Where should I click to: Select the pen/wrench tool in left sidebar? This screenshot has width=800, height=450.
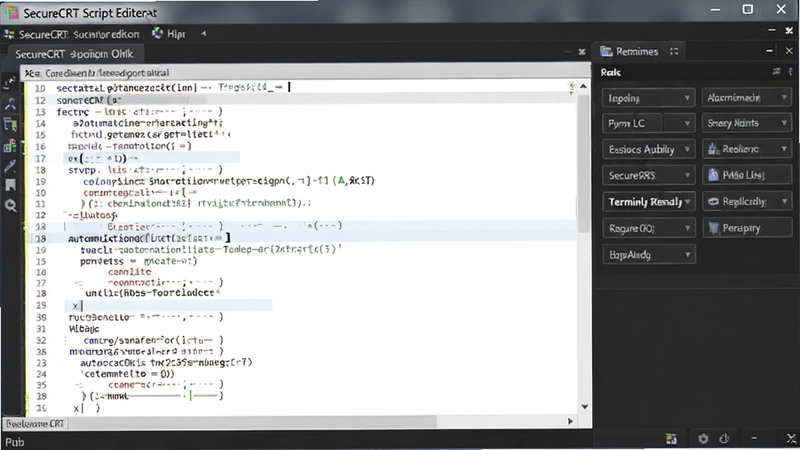click(10, 166)
